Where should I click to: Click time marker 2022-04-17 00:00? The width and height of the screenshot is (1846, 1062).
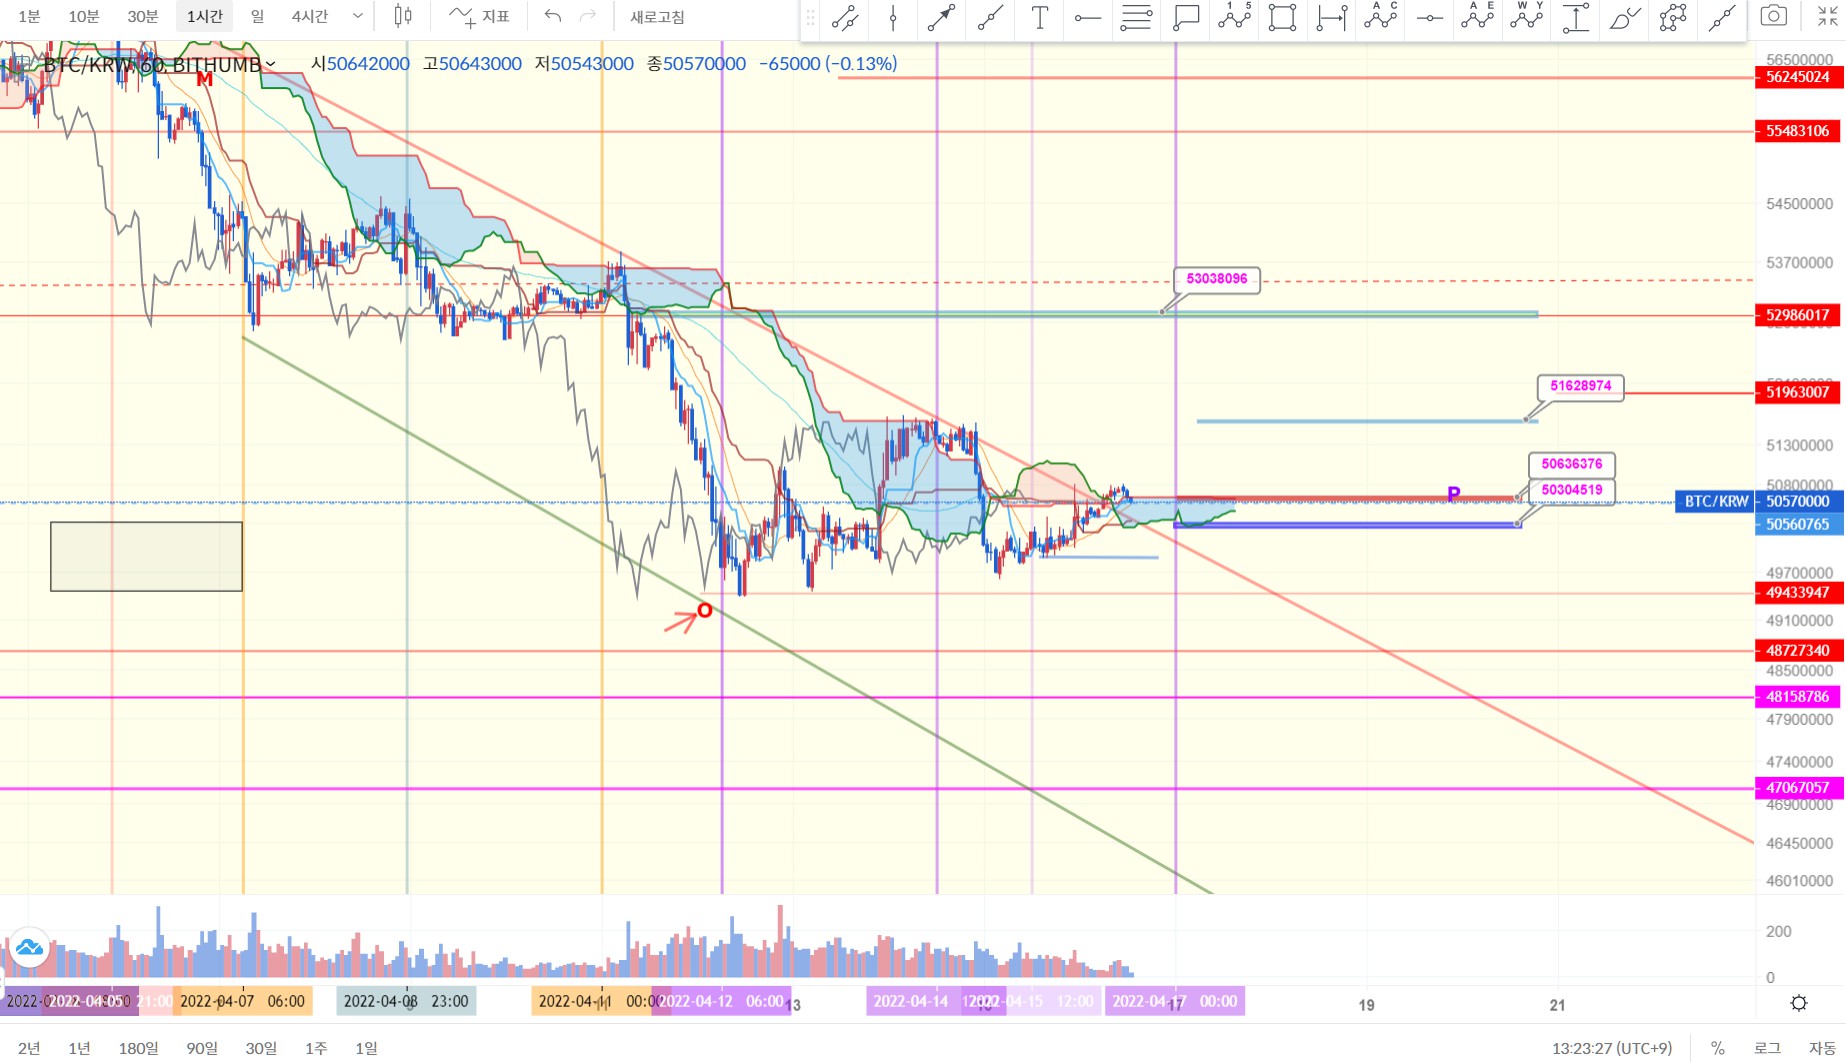pyautogui.click(x=1175, y=1001)
